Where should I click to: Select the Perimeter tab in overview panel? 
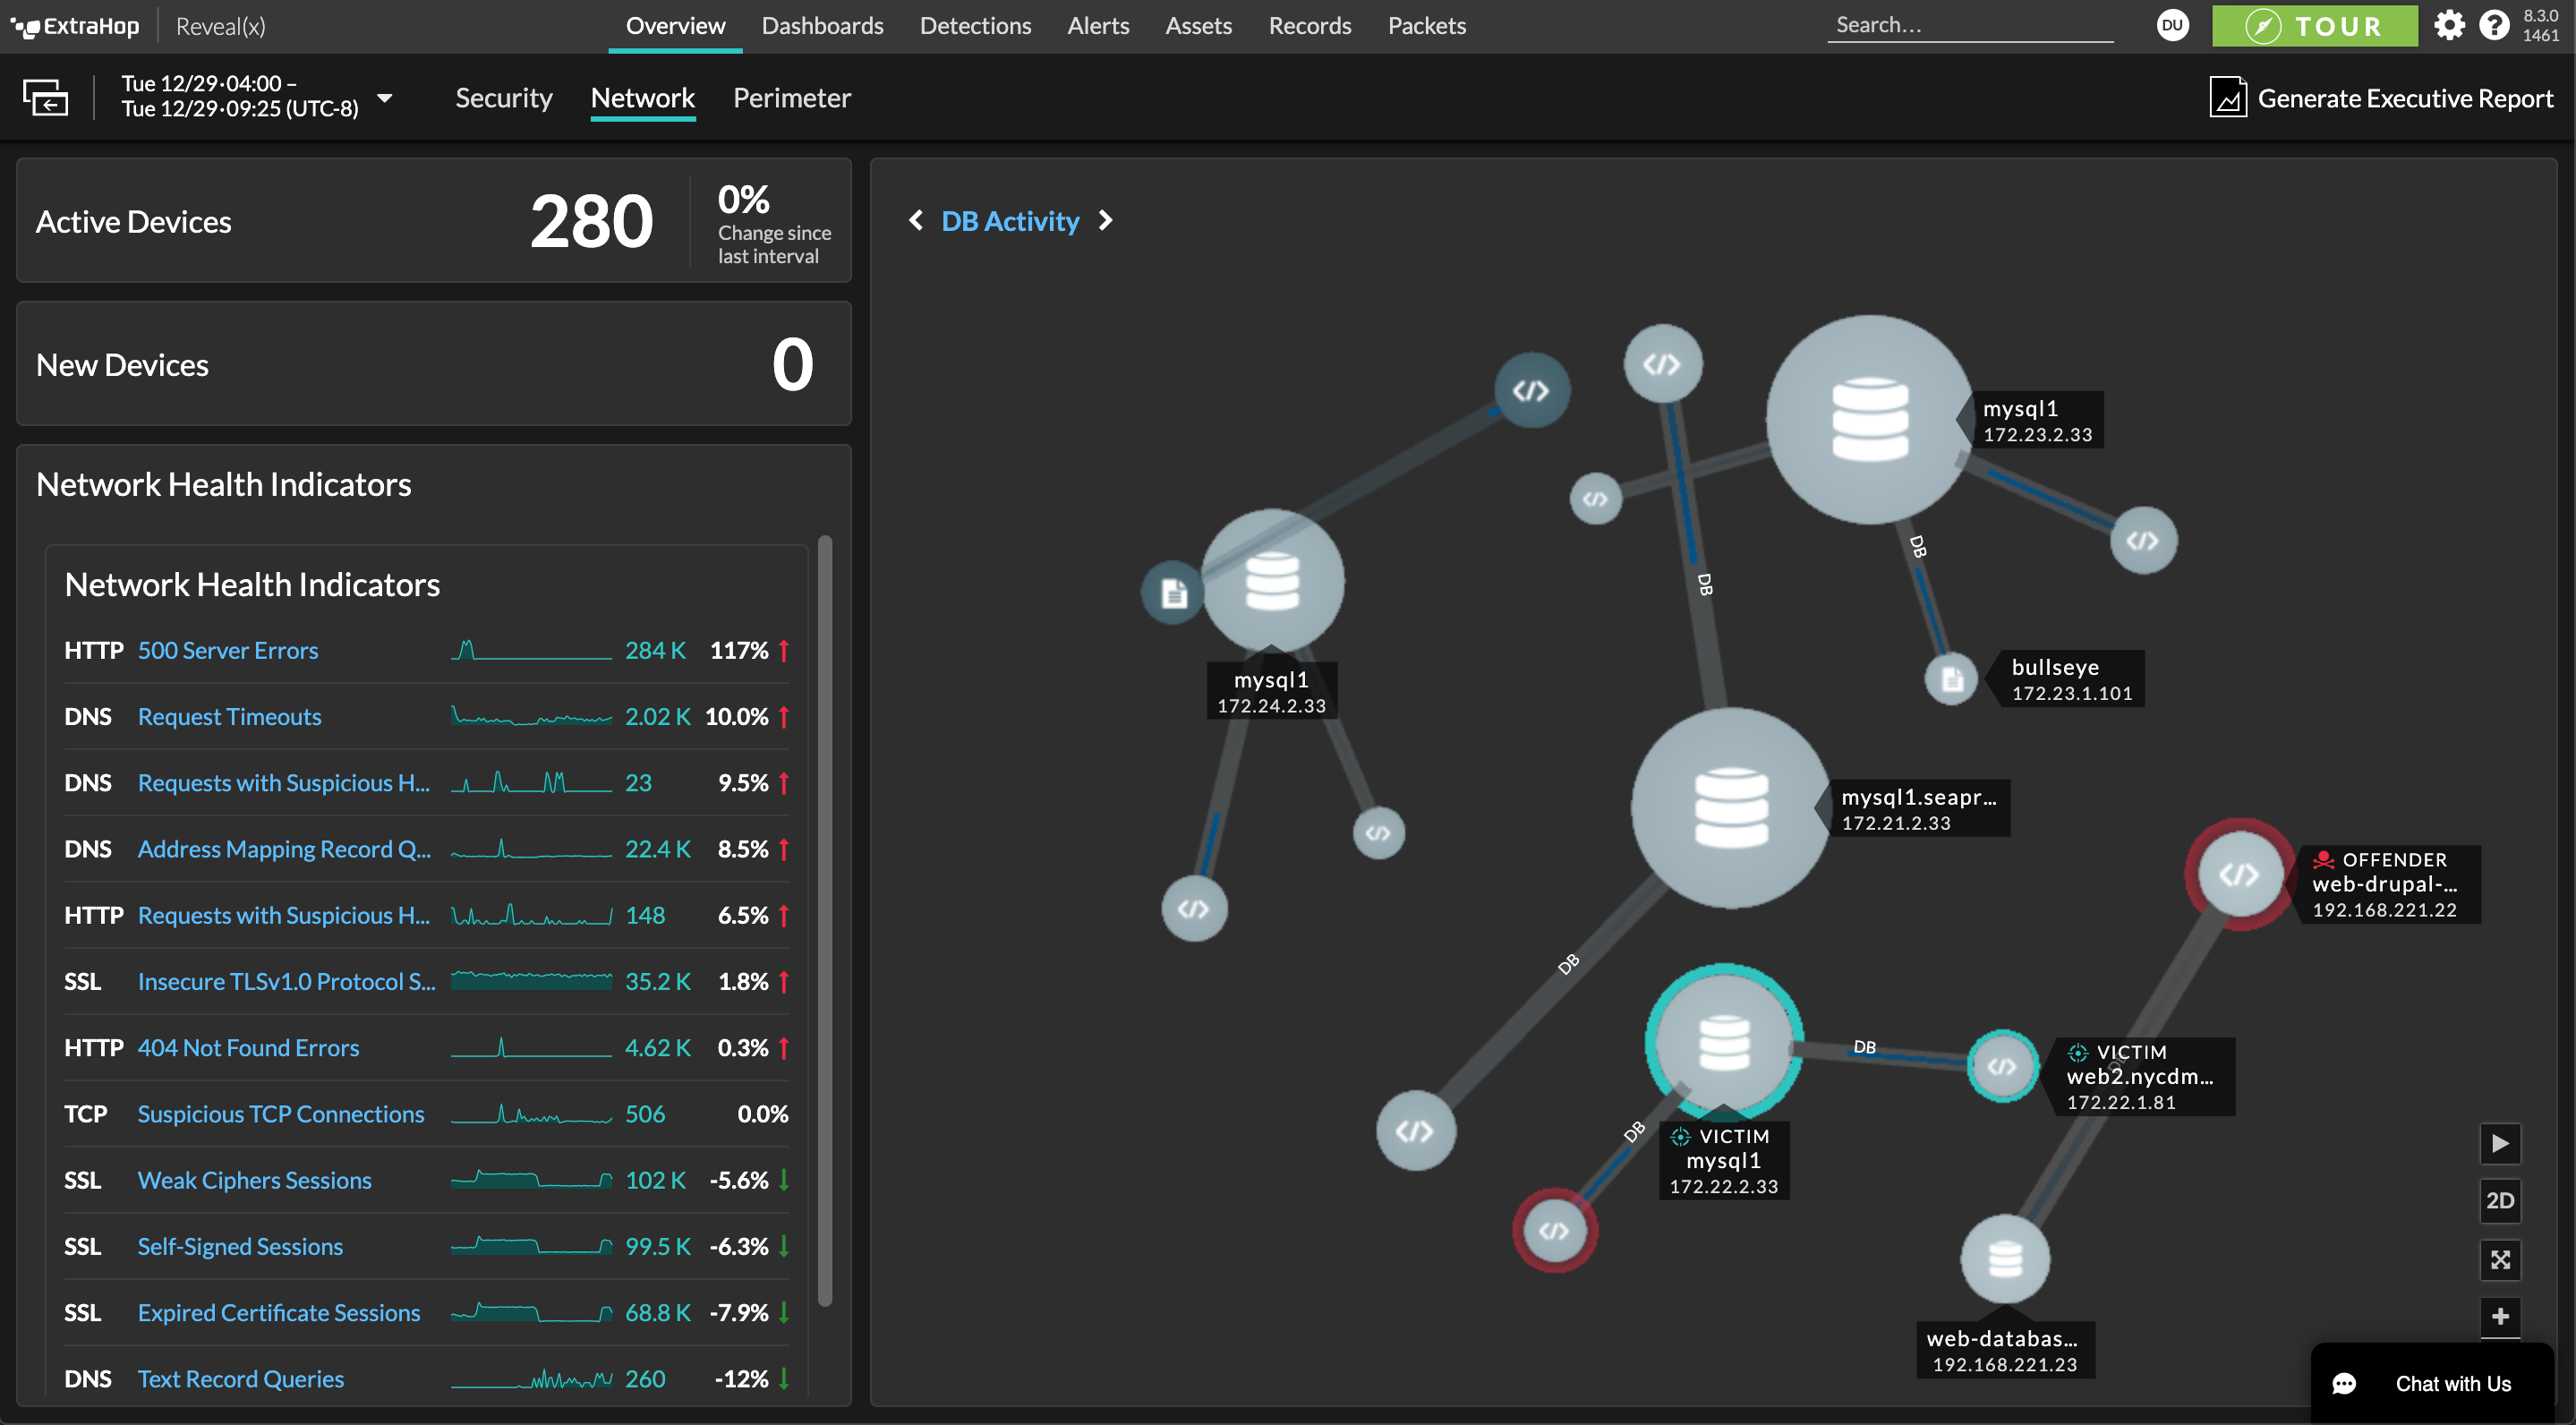791,97
